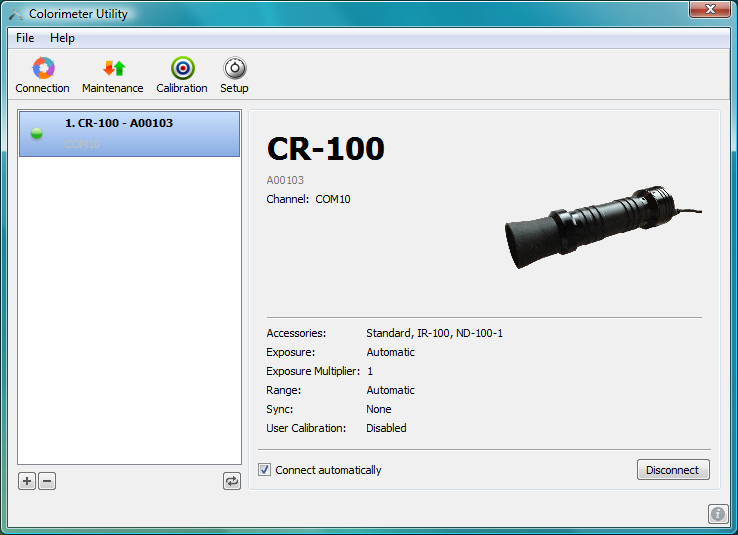
Task: Click the Accessories: label
Action: click(x=296, y=333)
